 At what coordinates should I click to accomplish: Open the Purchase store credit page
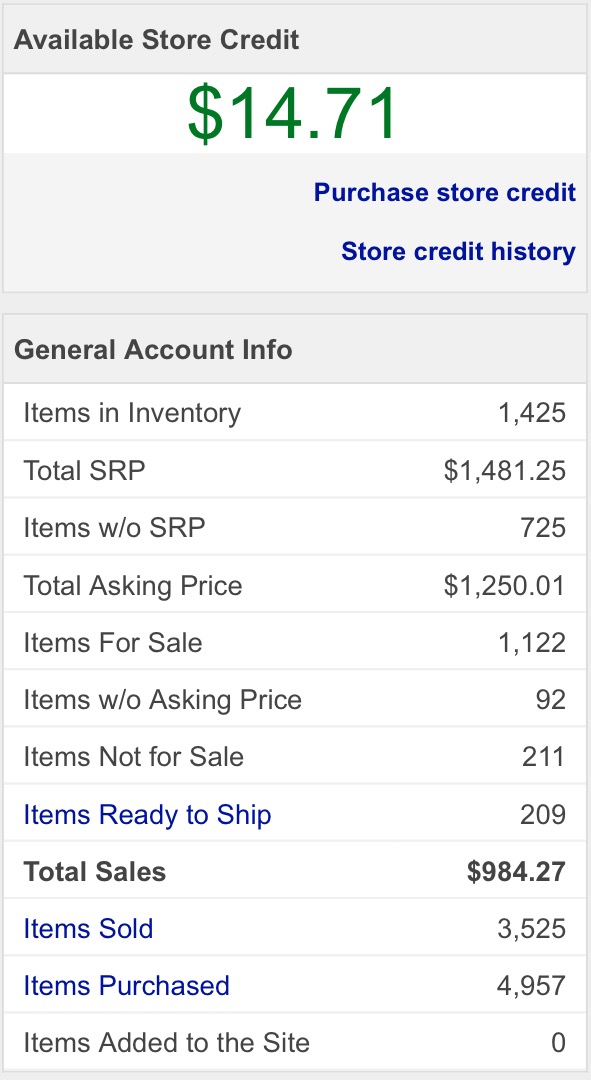point(444,192)
